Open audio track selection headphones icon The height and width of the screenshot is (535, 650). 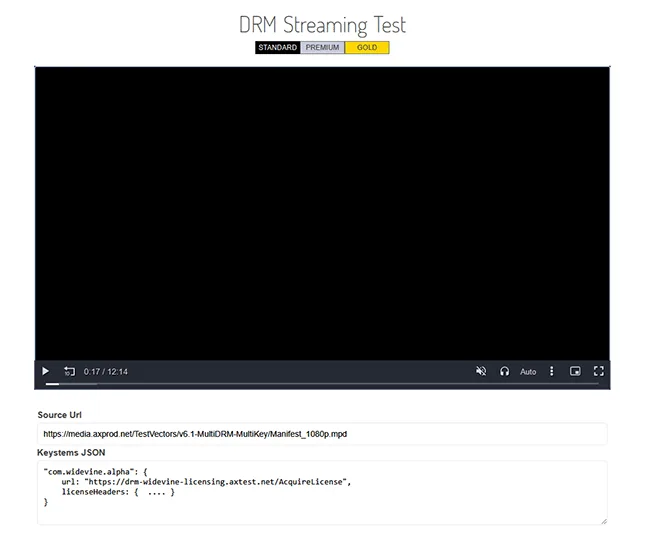(505, 371)
